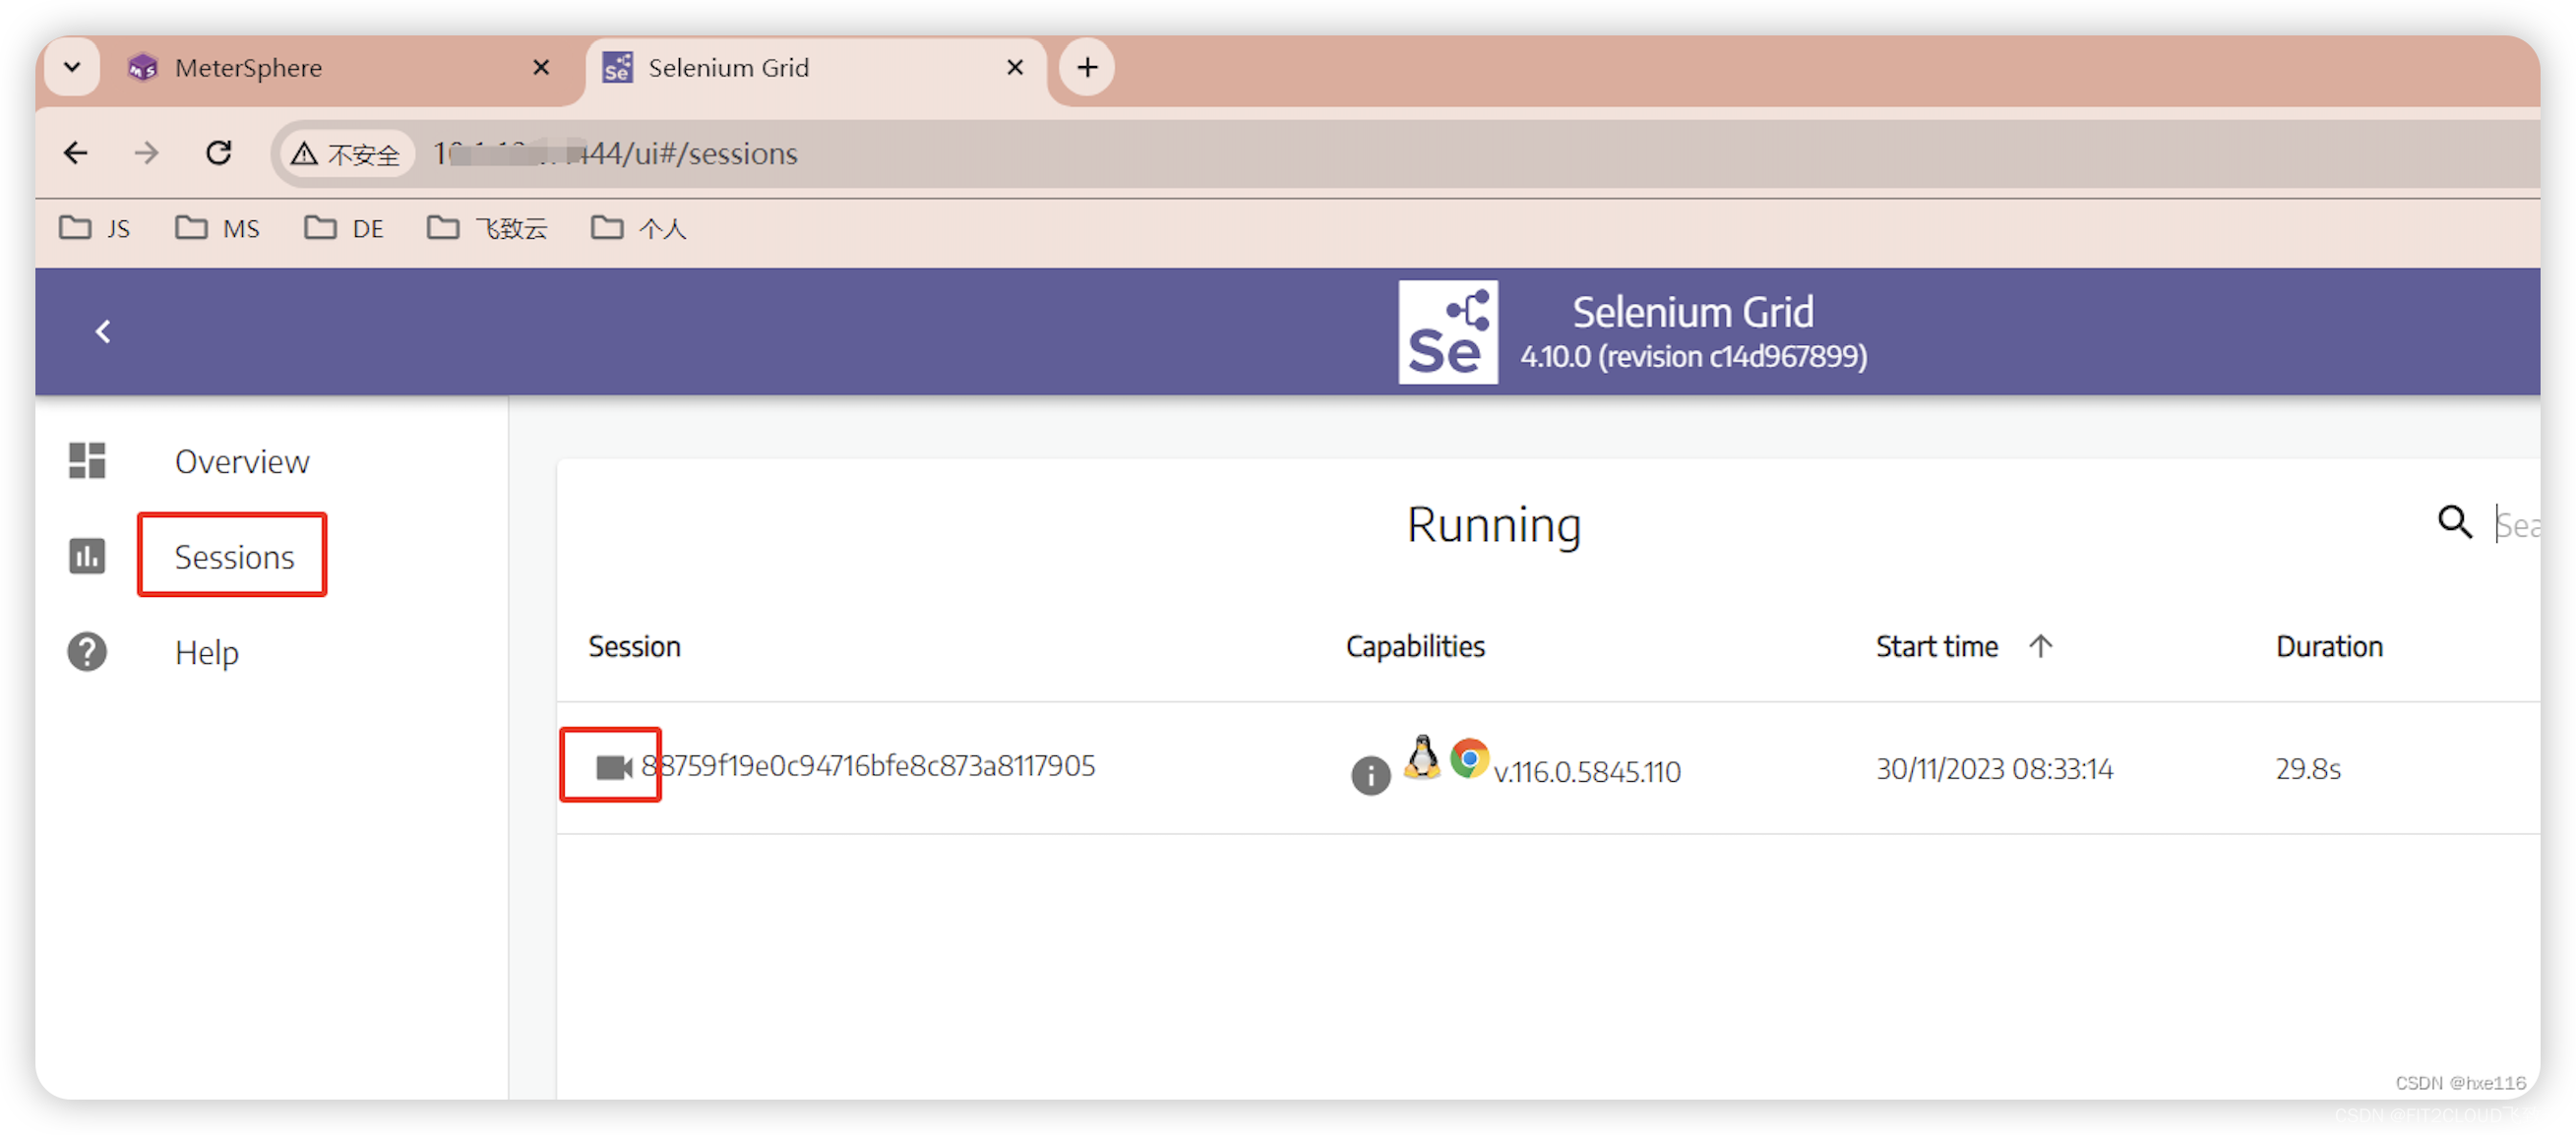Click the browser forward arrow
2576x1135 pixels.
147,153
